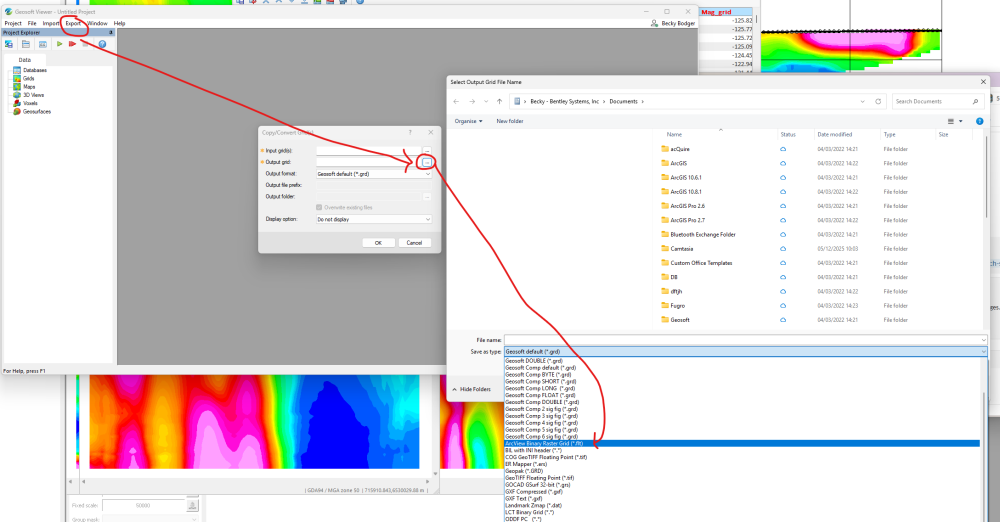This screenshot has width=1000, height=522.
Task: Open the Import menu
Action: (50, 24)
